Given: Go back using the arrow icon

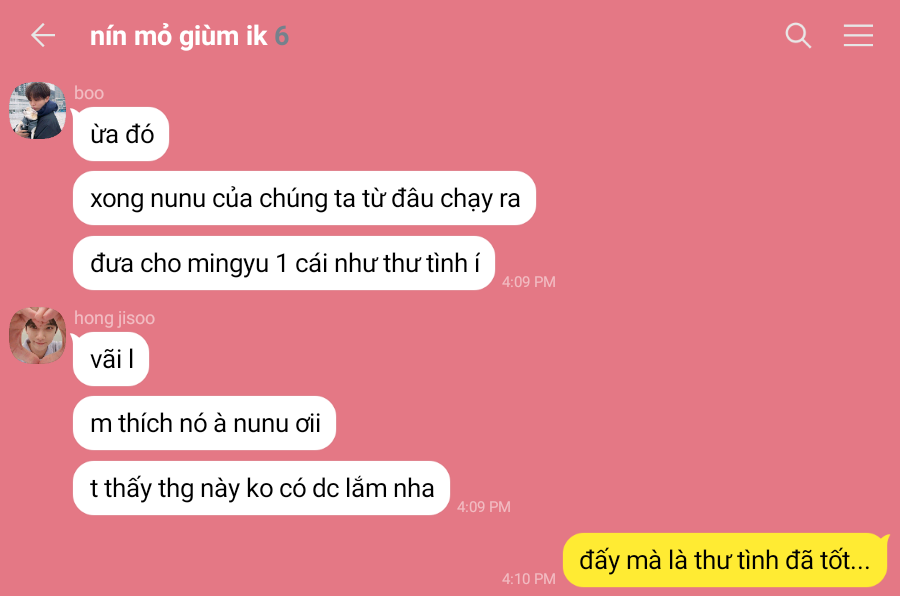Looking at the screenshot, I should (43, 36).
